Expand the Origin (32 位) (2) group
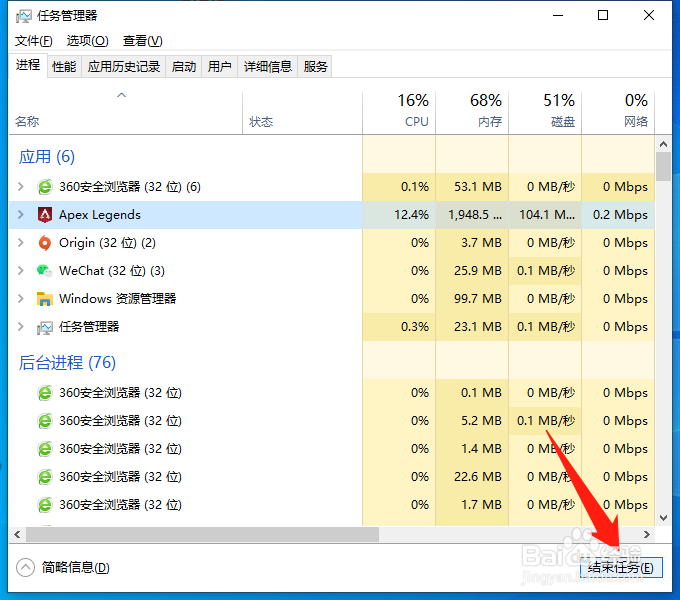The width and height of the screenshot is (680, 600). (20, 243)
